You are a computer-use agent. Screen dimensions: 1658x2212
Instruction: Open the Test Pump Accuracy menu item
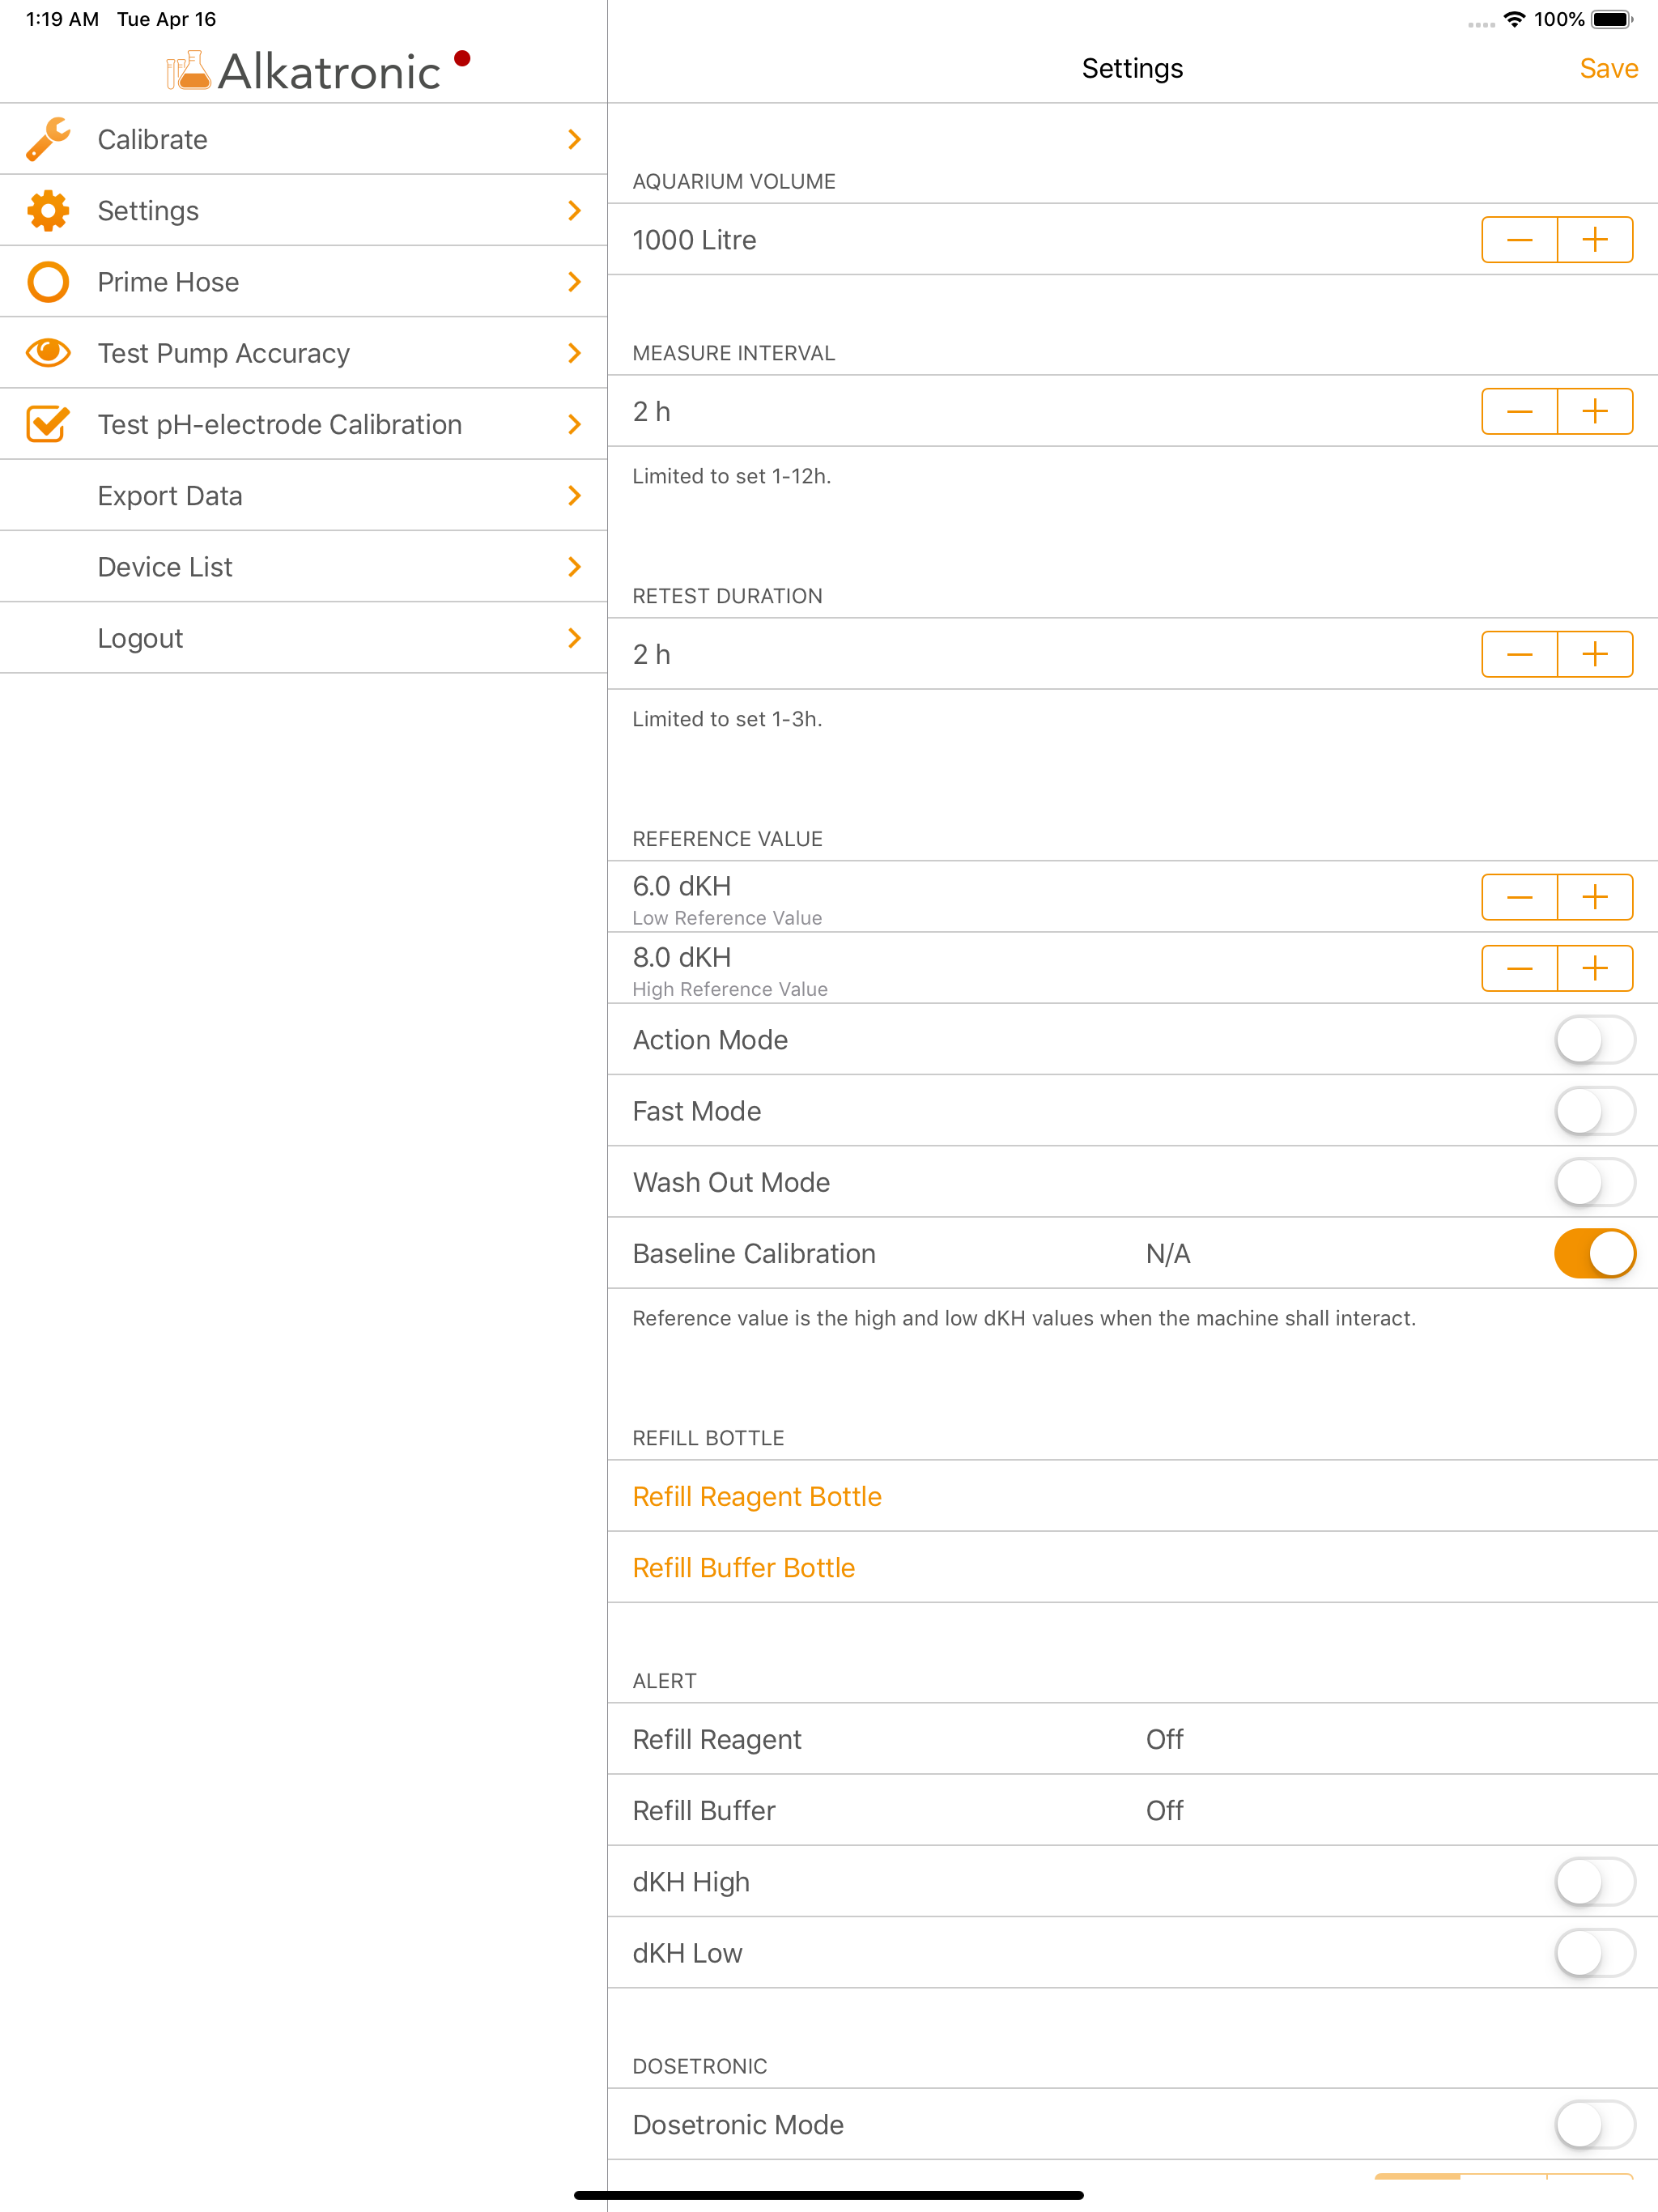(224, 353)
